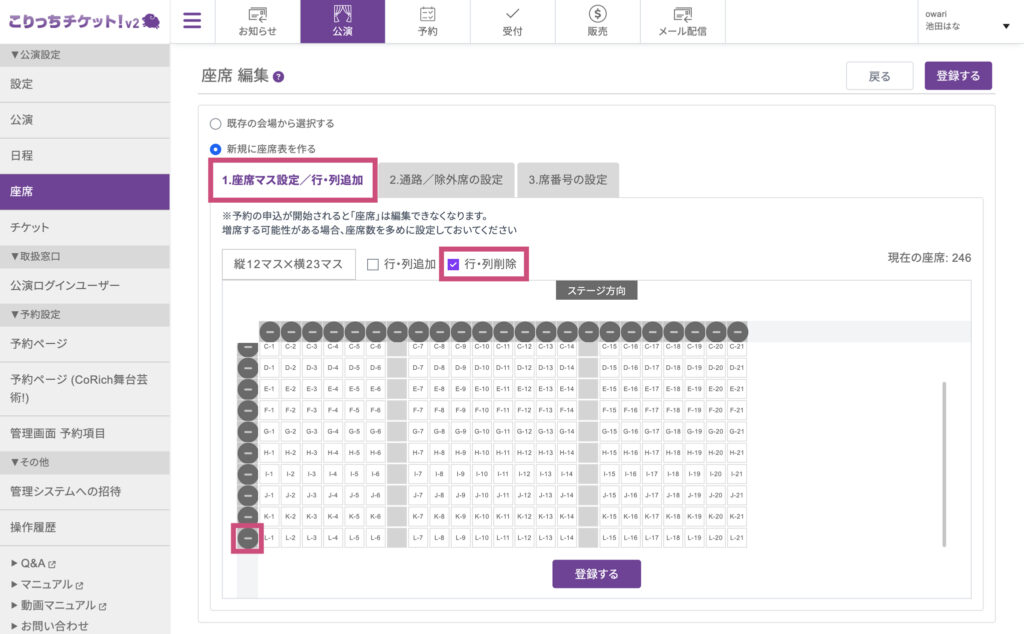Select 既存の会場から選択する radio button
This screenshot has width=1024, height=634.
coord(216,123)
